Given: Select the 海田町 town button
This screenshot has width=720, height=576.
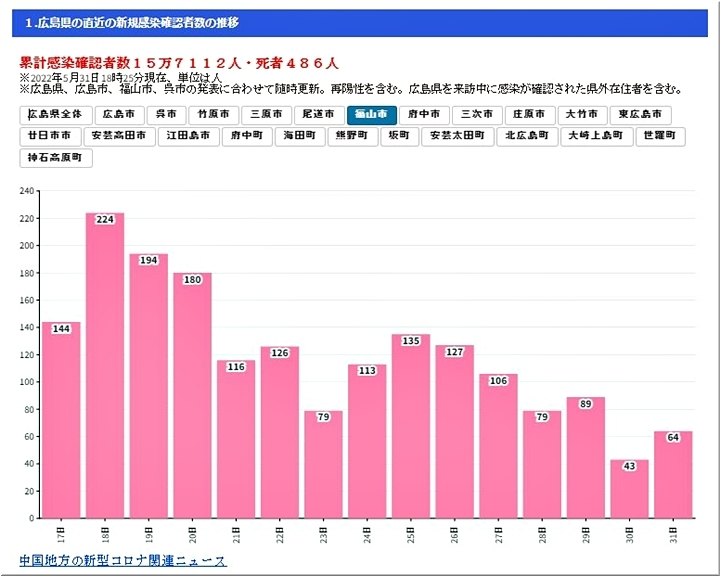Looking at the screenshot, I should (x=299, y=136).
